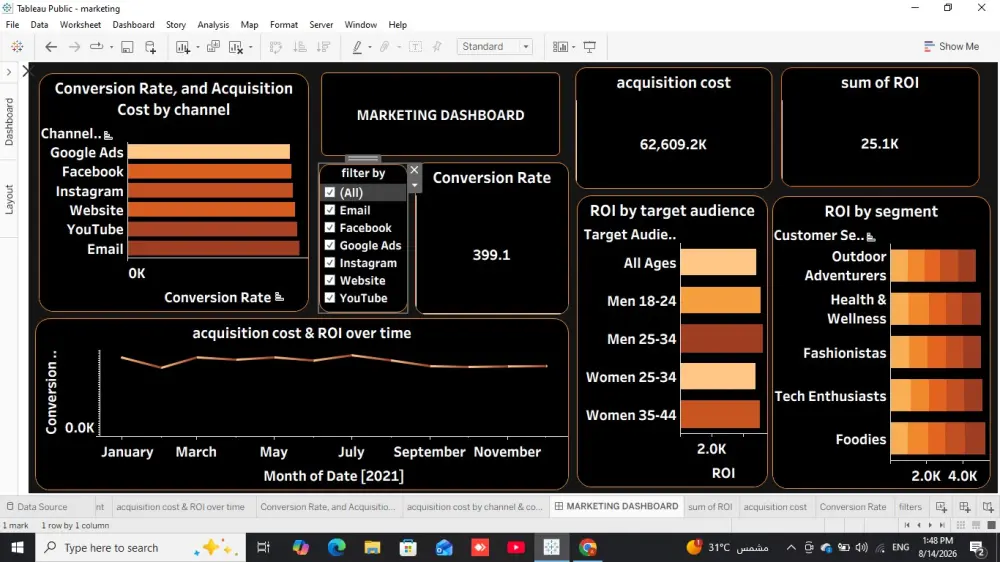Click sort icon next to Conversion Rate axis
Screen dimensions: 1000x562
(x=279, y=297)
